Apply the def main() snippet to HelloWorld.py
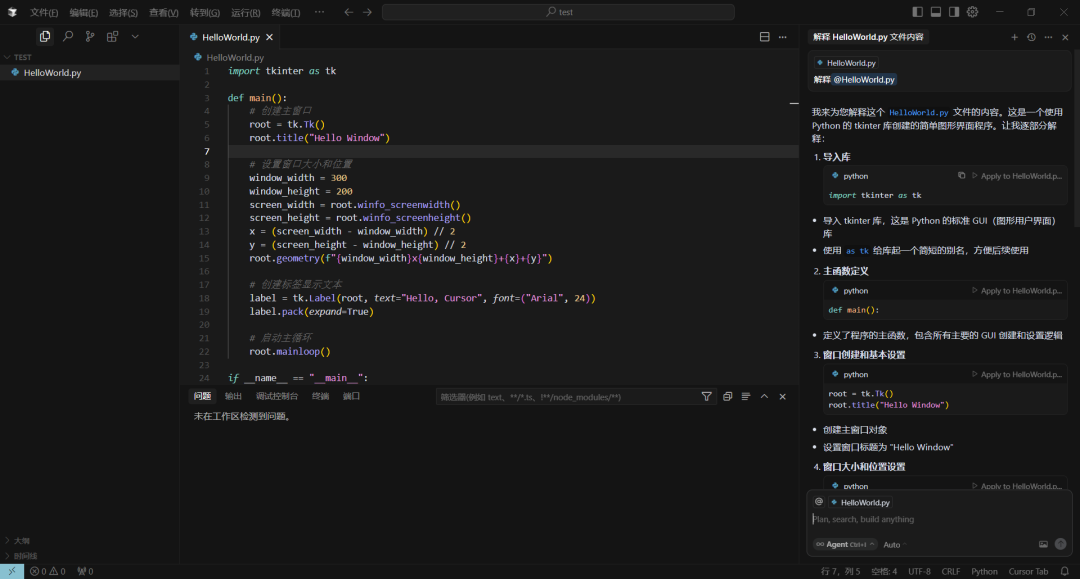This screenshot has height=579, width=1080. (1017, 291)
